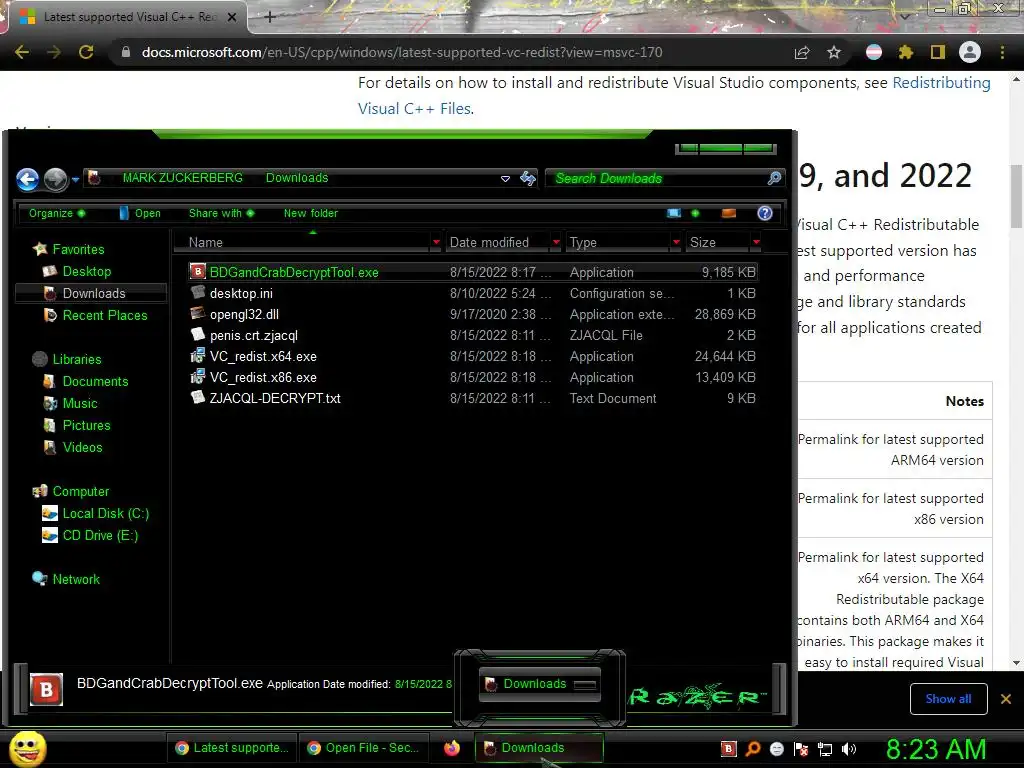Sort files by Size column

click(x=703, y=242)
